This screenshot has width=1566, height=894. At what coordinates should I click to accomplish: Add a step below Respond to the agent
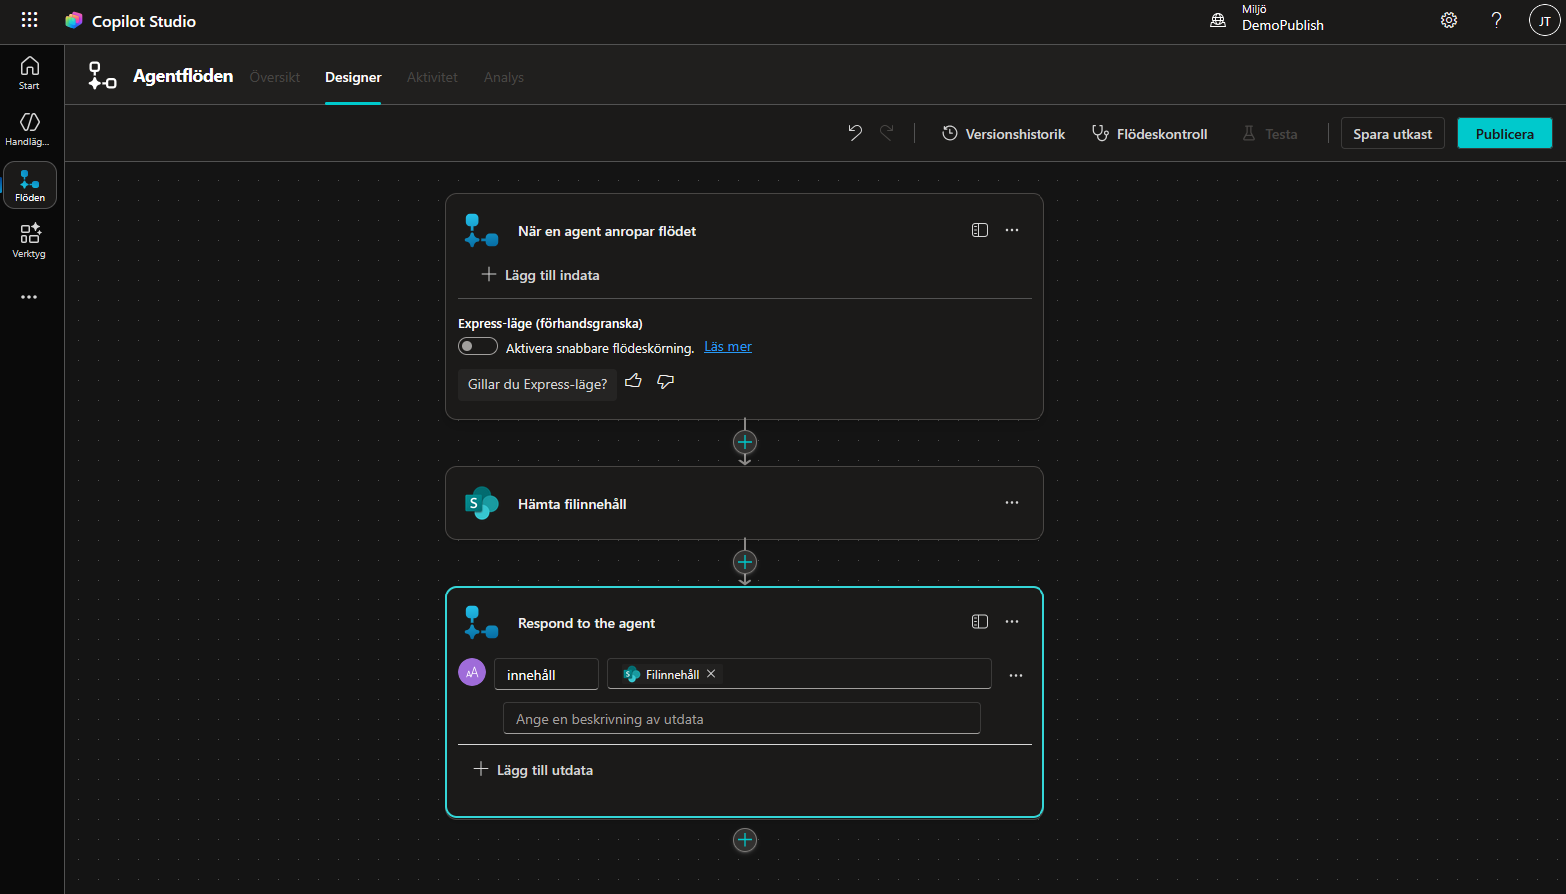[x=745, y=840]
